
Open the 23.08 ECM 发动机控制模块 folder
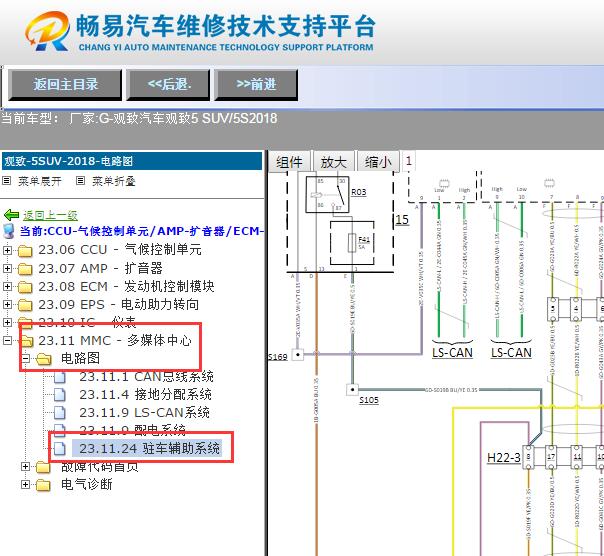[126, 286]
